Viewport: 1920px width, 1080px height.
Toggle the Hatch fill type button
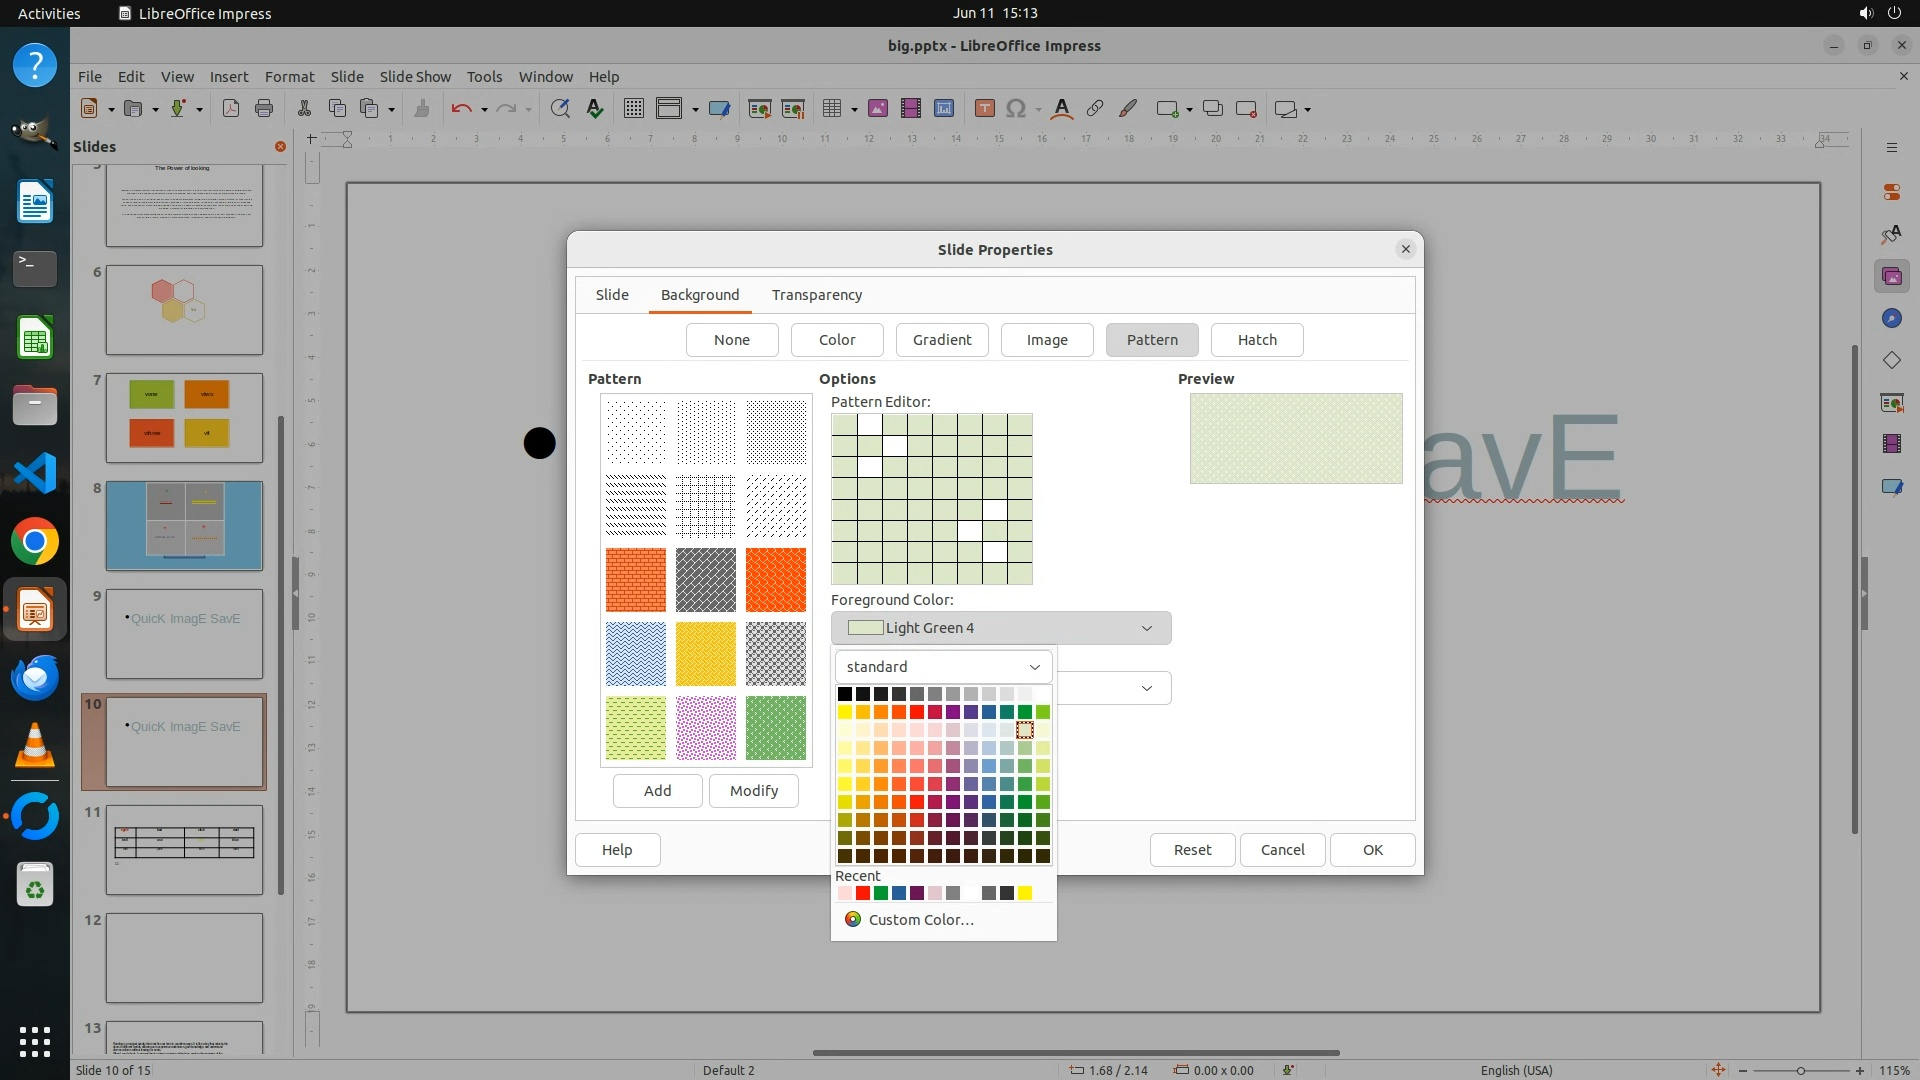(x=1257, y=340)
